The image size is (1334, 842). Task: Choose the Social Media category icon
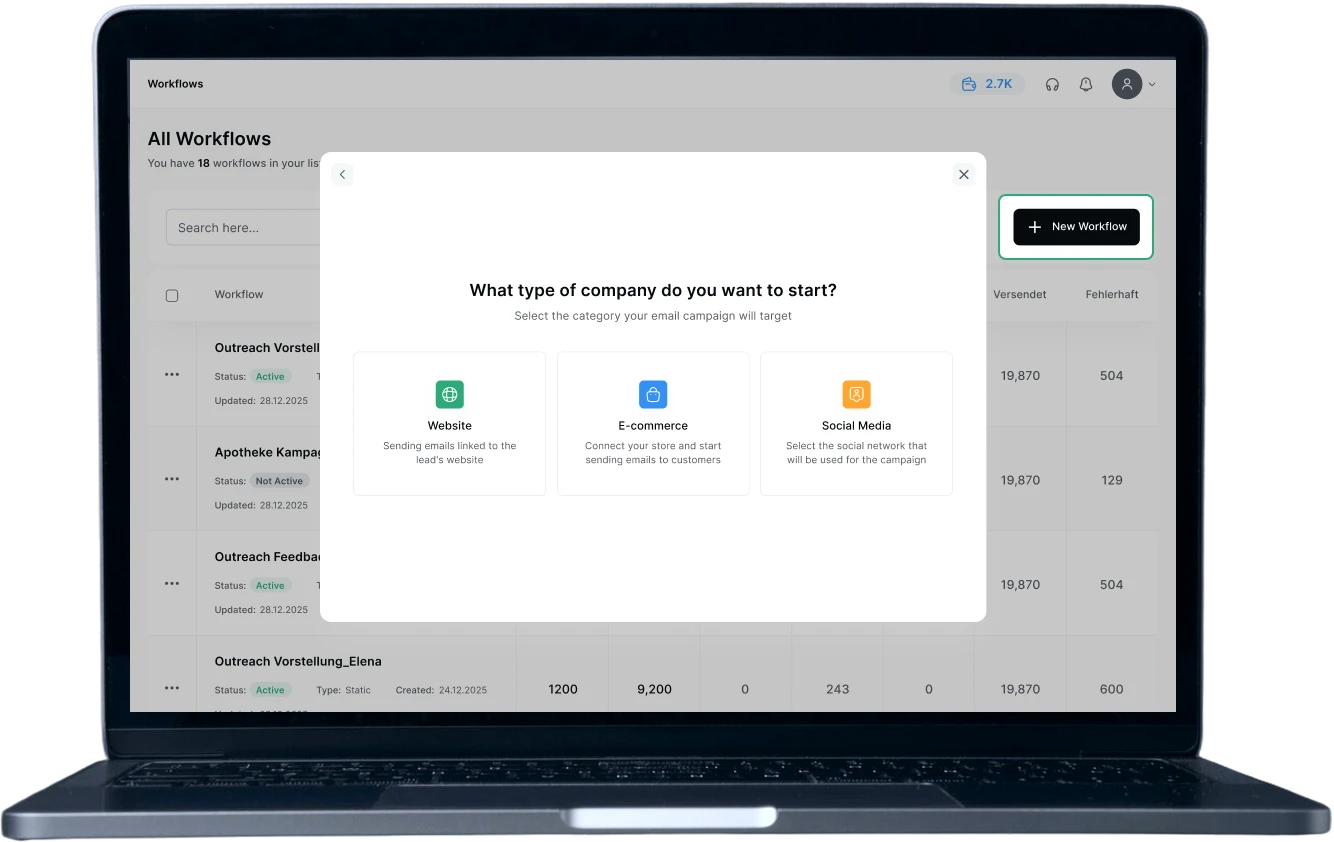(x=856, y=394)
